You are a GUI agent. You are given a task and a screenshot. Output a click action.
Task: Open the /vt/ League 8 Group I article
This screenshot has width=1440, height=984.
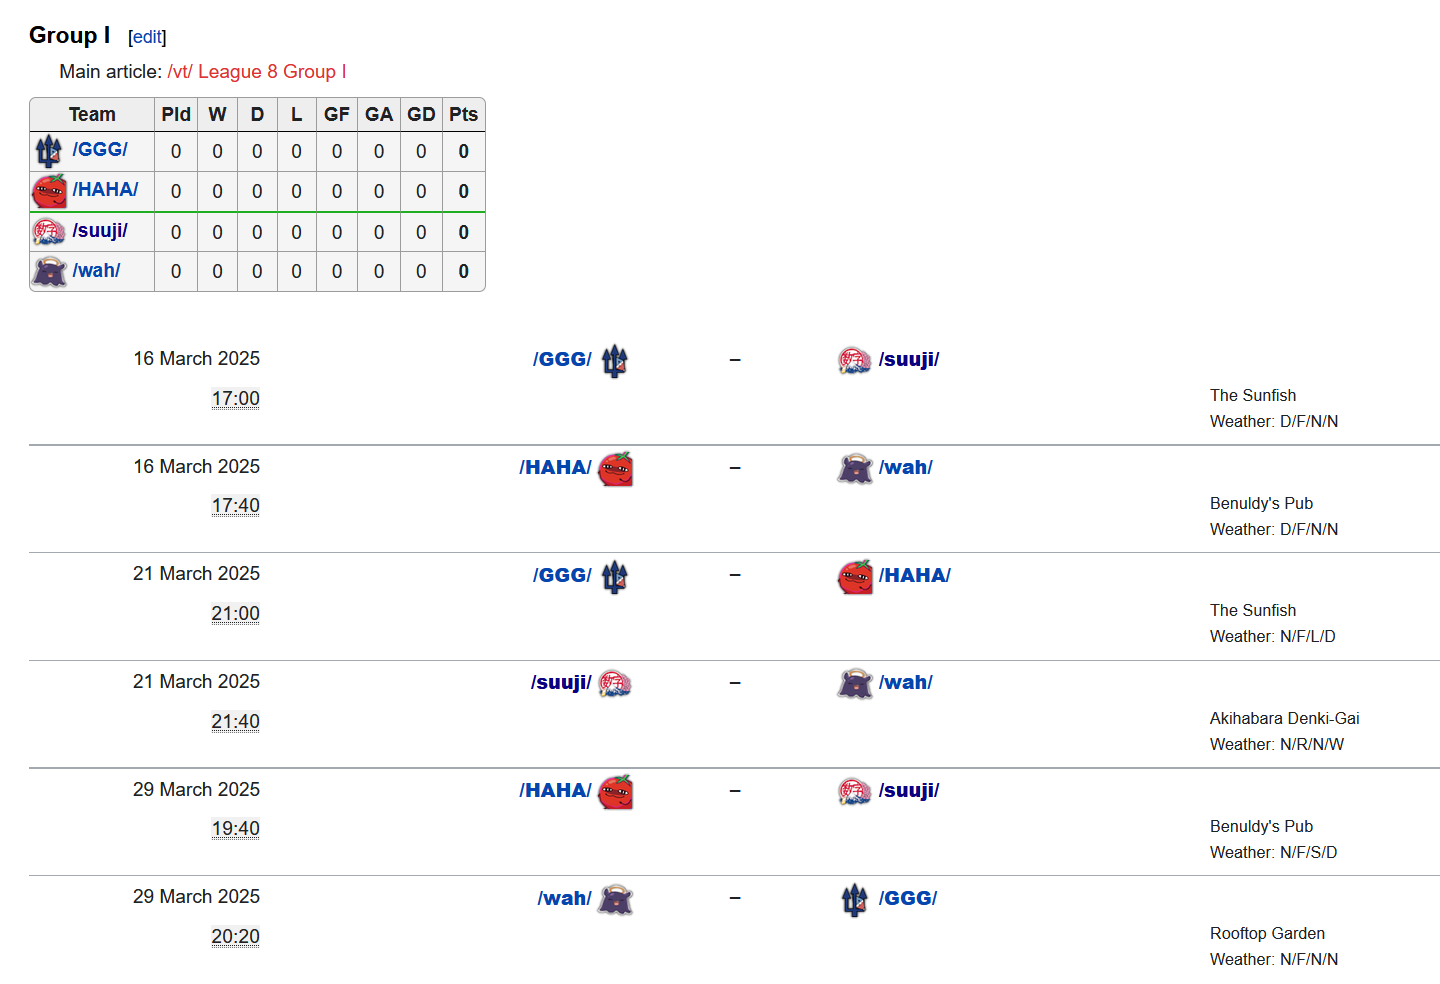[257, 72]
